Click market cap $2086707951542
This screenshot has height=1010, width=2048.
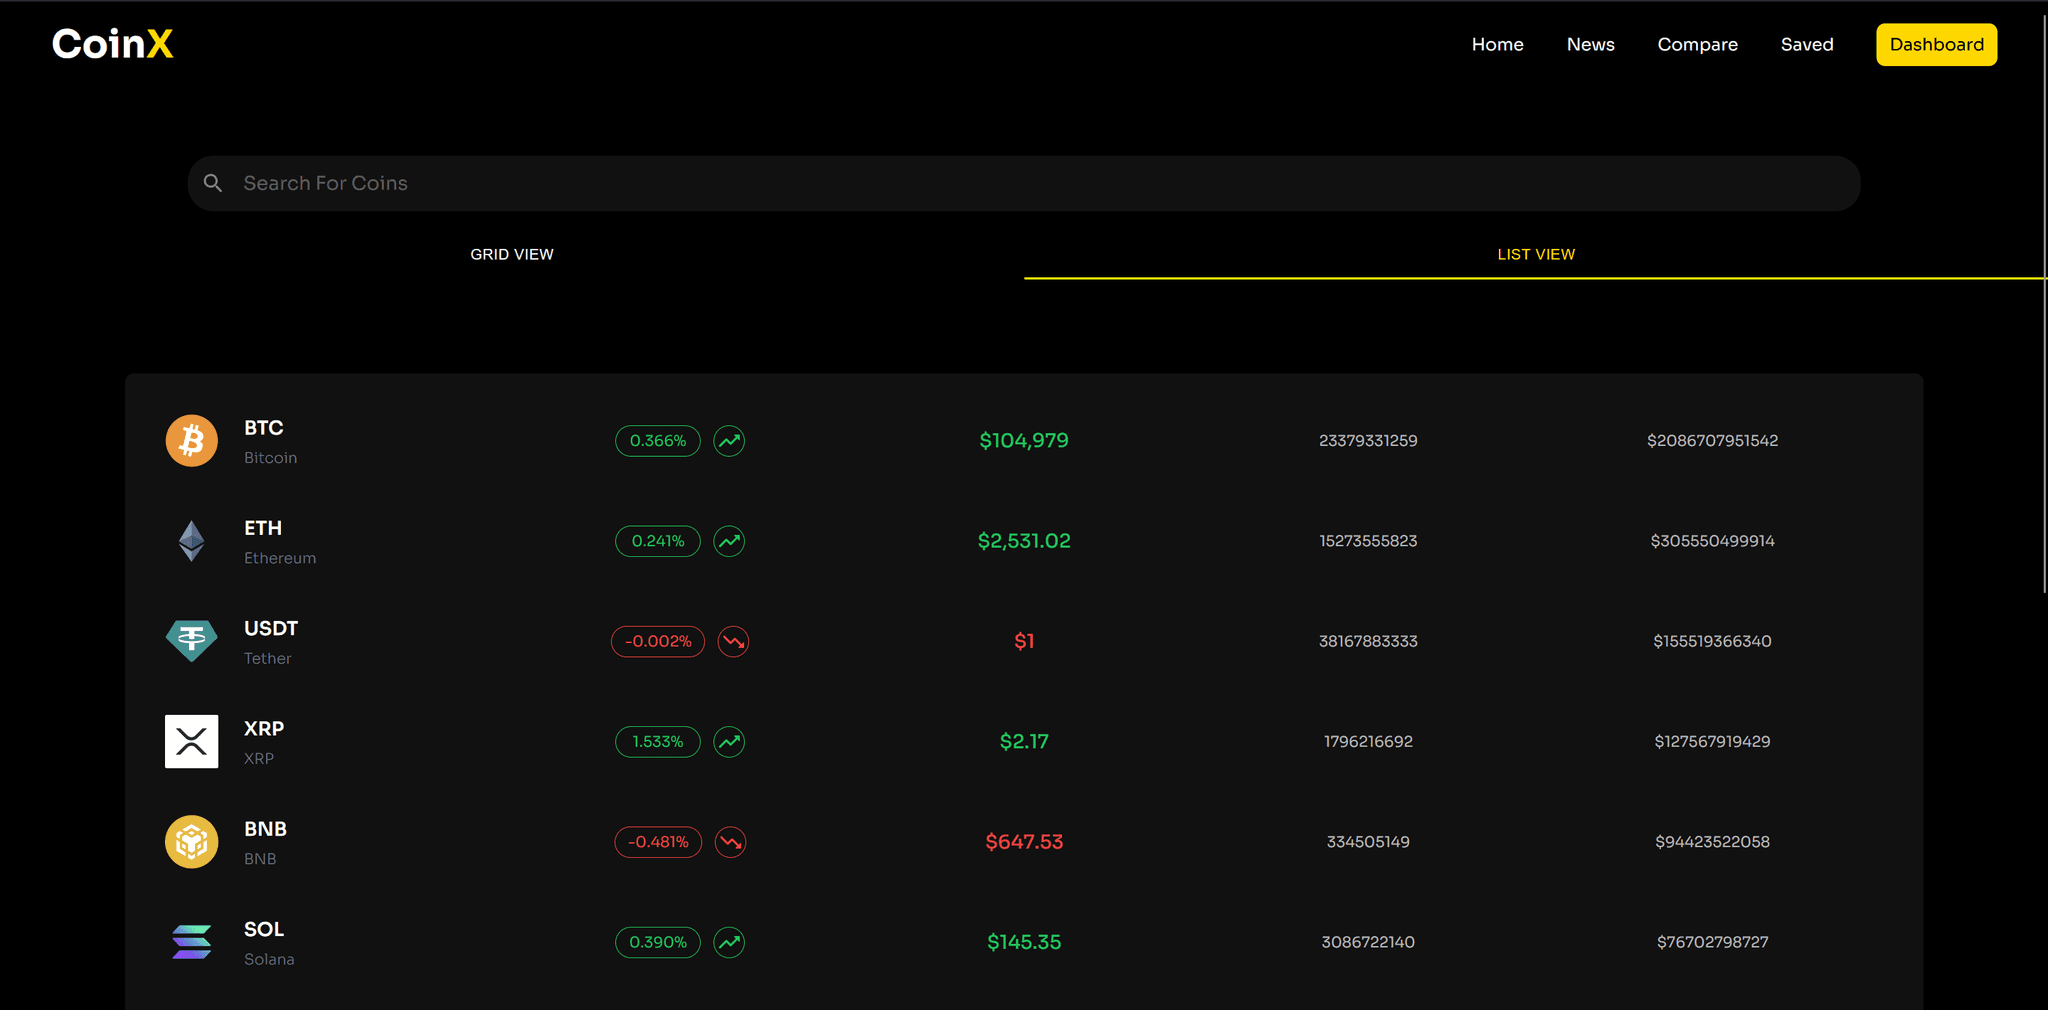1712,441
